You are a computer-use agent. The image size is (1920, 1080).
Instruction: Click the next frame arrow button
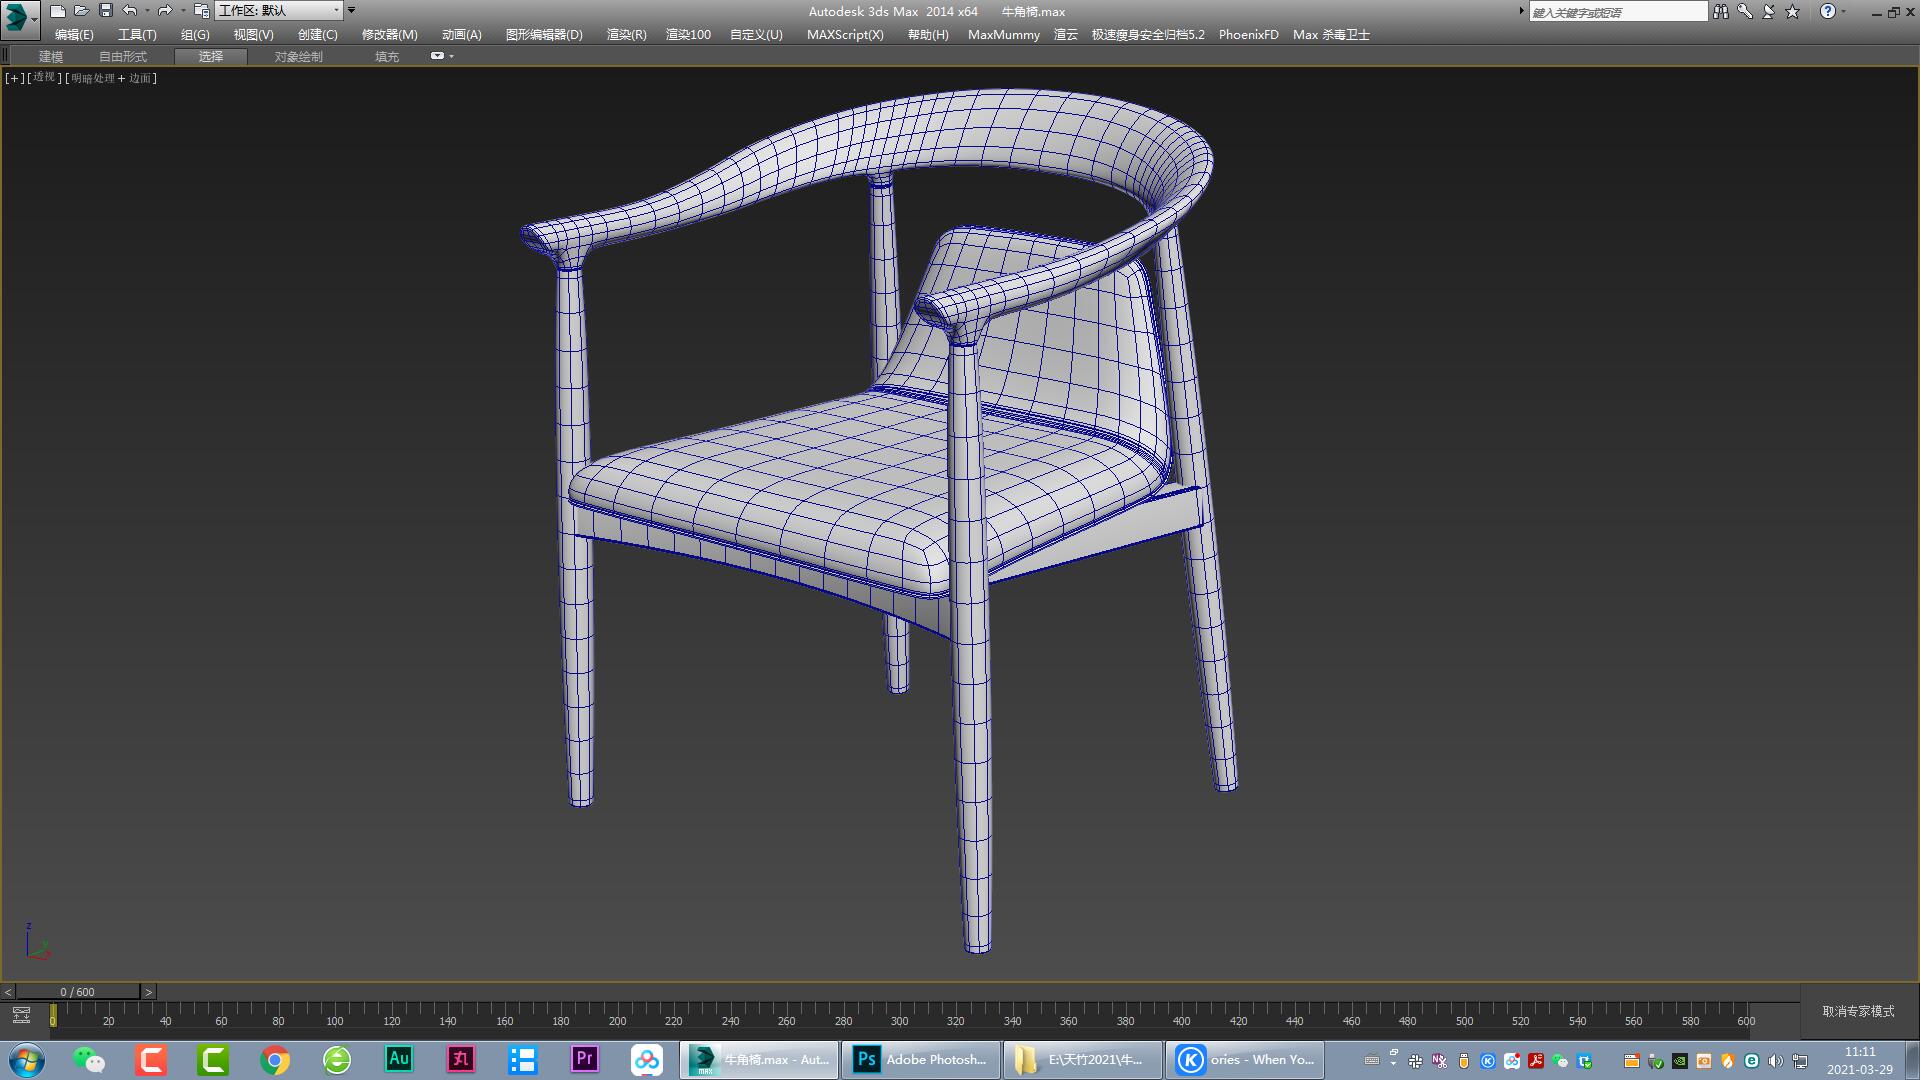pos(148,991)
